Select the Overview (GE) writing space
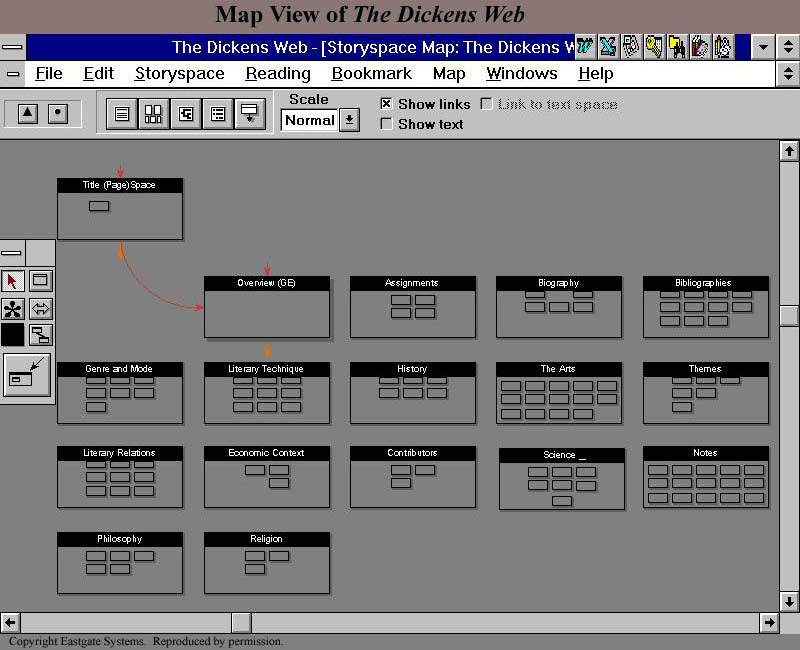 tap(267, 307)
